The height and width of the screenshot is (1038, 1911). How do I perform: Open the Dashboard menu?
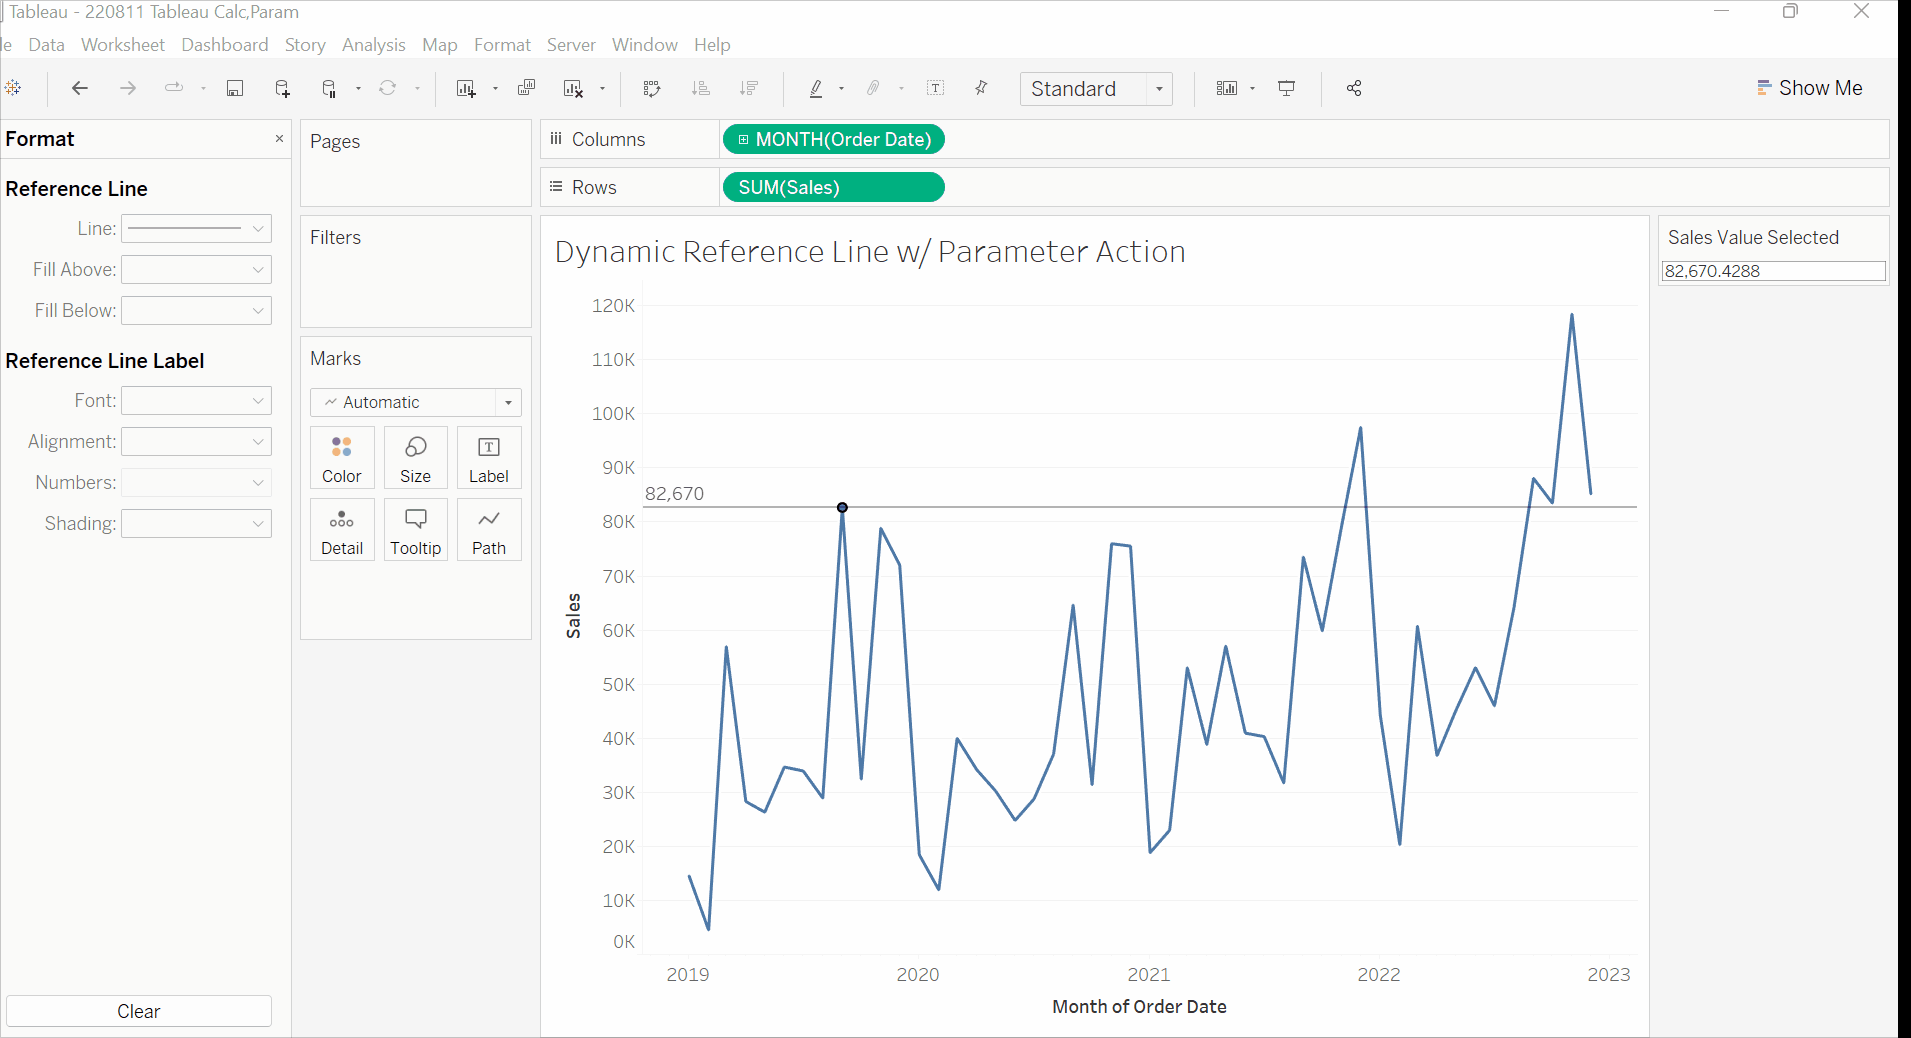pos(224,45)
